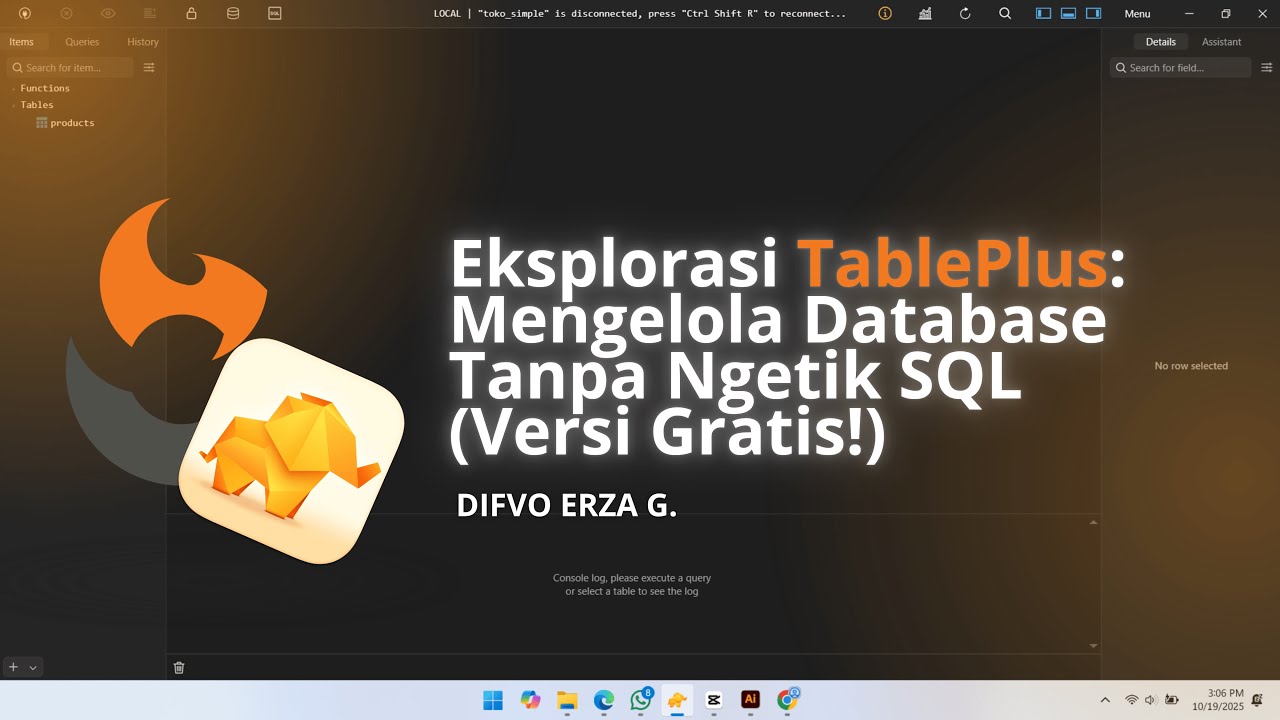Switch to the Items tab
The width and height of the screenshot is (1280, 720).
(21, 42)
